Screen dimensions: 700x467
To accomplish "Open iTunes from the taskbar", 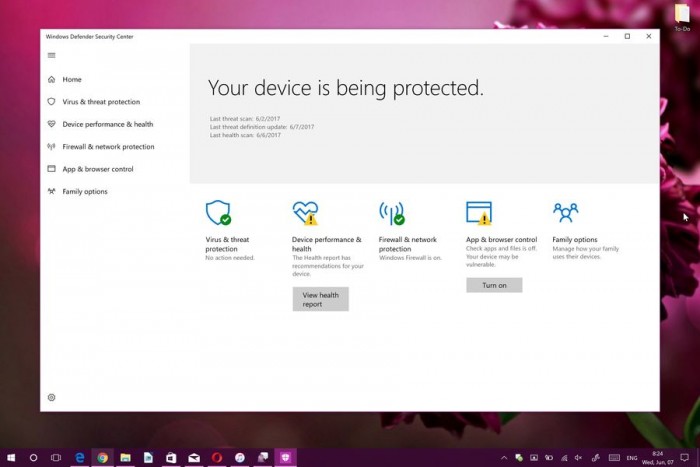I will [240, 458].
